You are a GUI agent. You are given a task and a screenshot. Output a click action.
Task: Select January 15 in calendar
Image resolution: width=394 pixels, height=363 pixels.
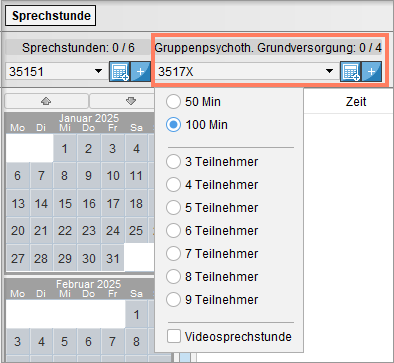(x=65, y=203)
